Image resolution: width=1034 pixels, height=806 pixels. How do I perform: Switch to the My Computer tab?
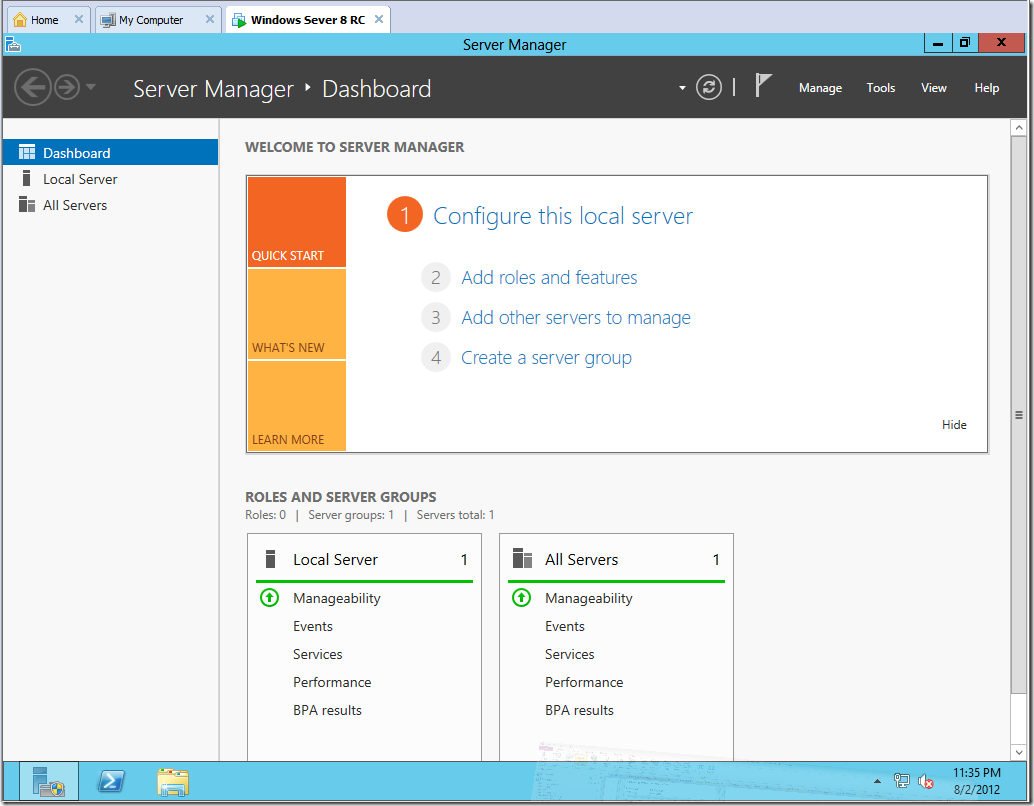coord(151,19)
